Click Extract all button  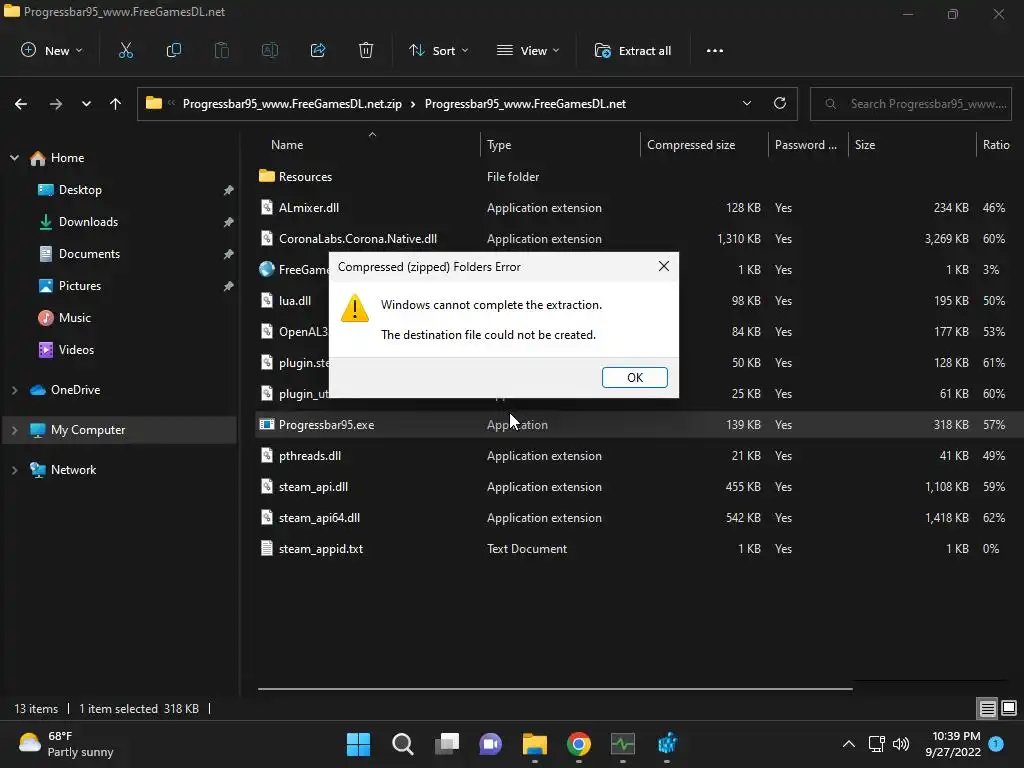[x=633, y=50]
